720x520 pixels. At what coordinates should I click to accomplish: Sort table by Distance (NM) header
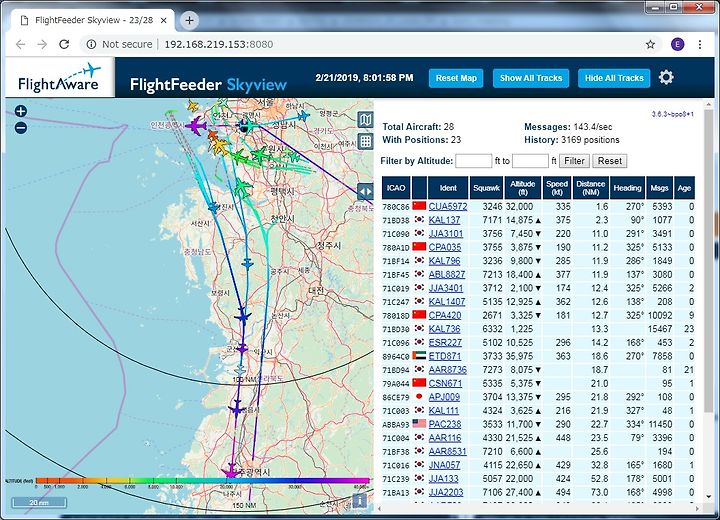(x=591, y=188)
